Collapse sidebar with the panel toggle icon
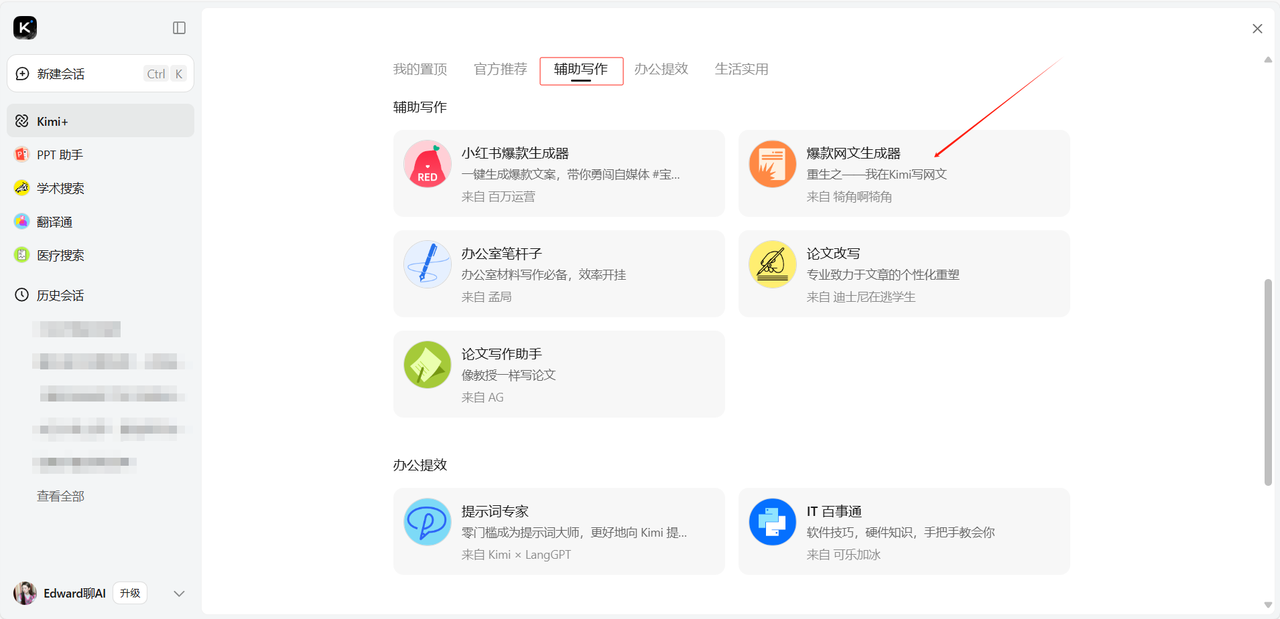The width and height of the screenshot is (1280, 619). coord(179,28)
